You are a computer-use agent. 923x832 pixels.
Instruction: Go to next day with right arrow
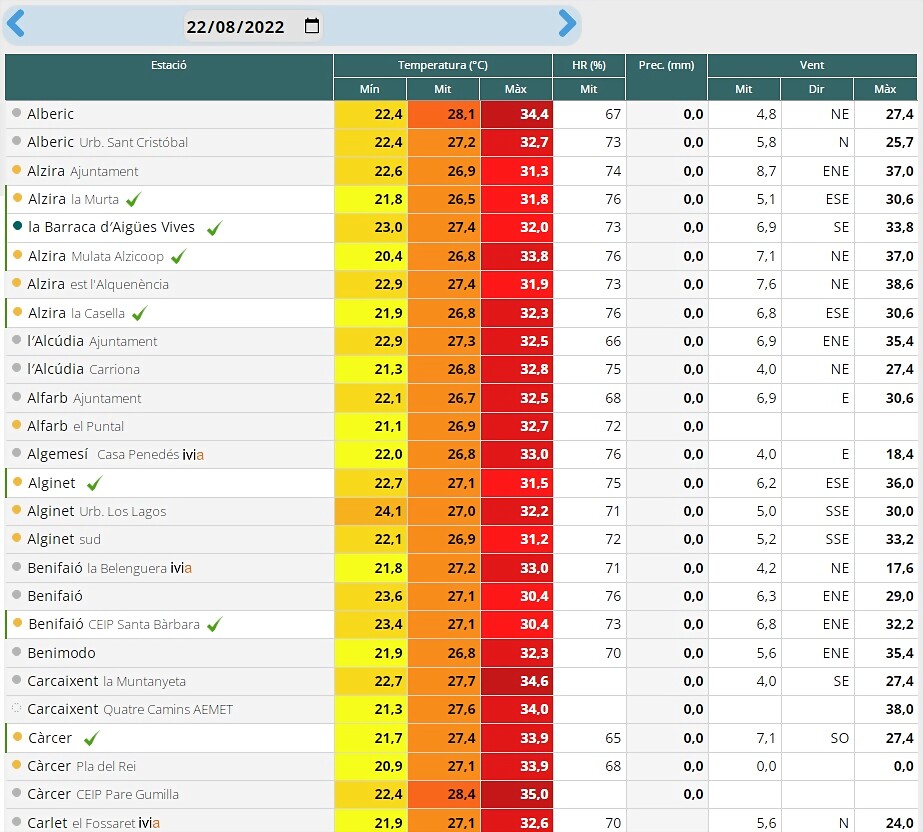(567, 24)
